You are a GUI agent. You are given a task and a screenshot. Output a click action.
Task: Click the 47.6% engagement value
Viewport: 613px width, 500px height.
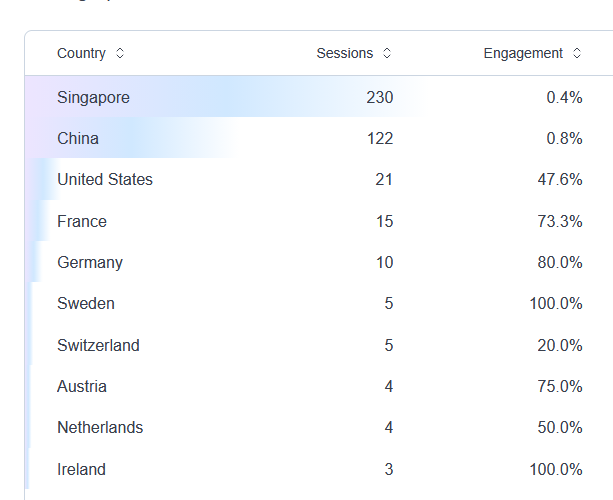pos(559,180)
